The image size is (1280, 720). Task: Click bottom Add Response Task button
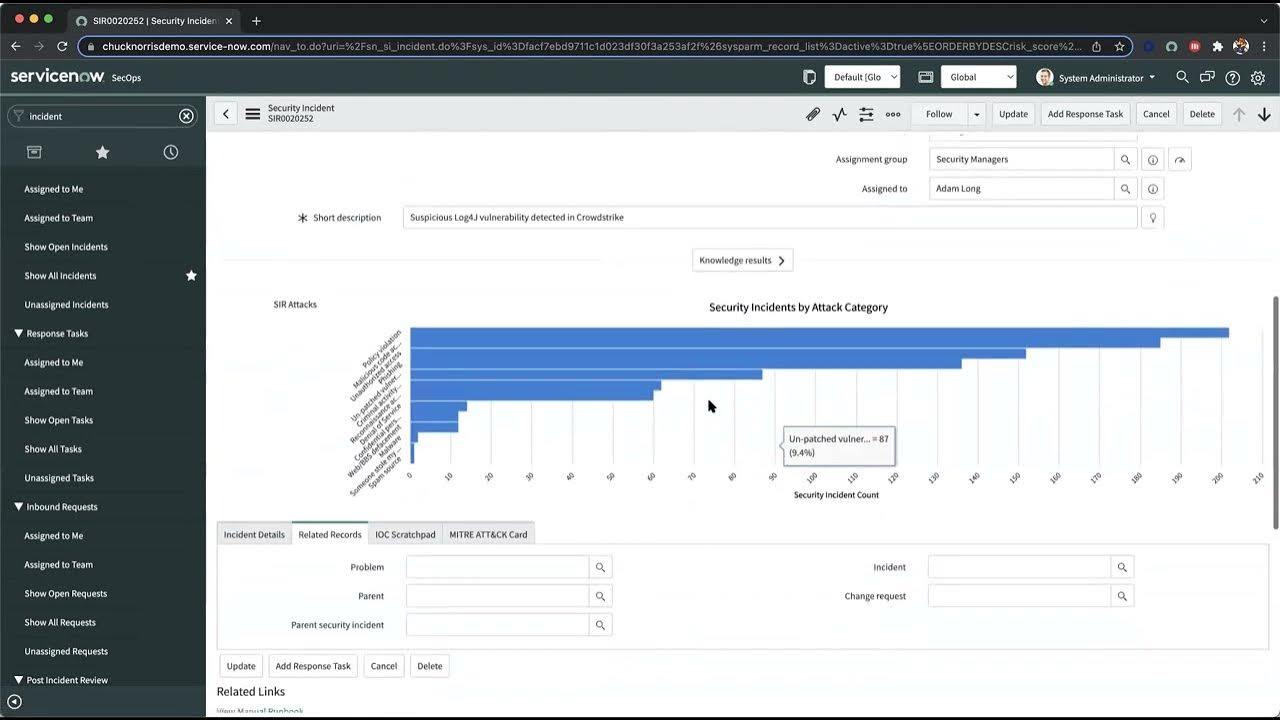point(313,666)
